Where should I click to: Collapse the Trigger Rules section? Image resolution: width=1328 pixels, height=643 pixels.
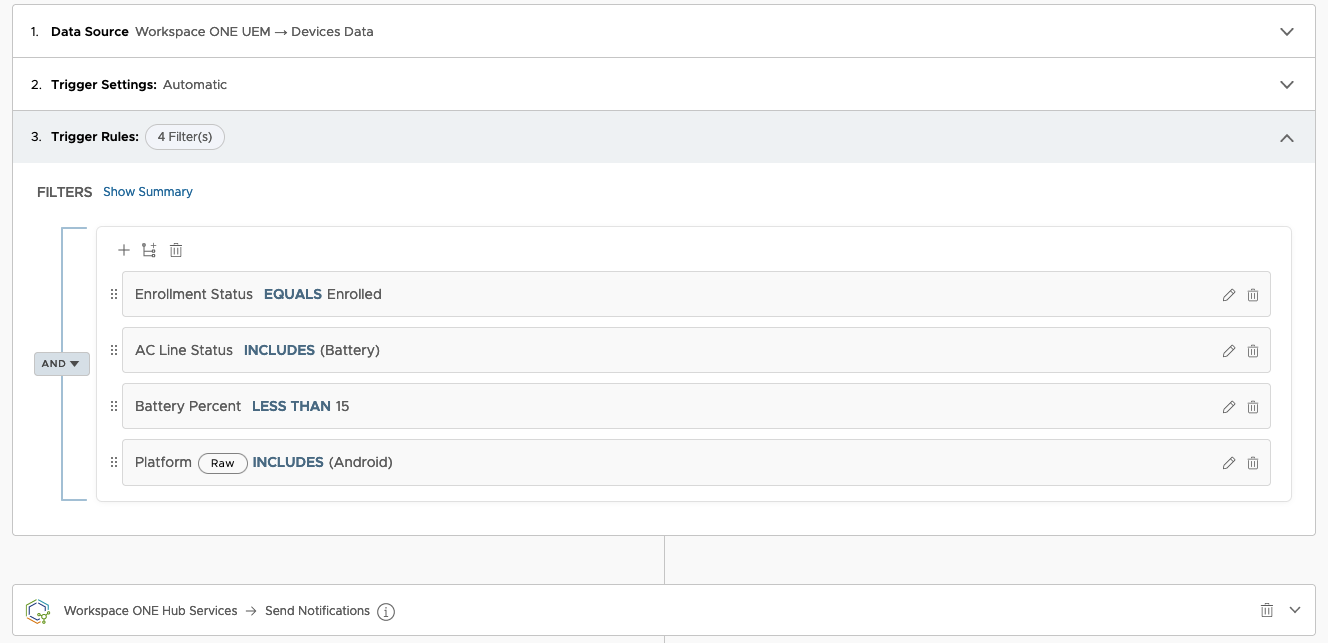pyautogui.click(x=1287, y=138)
